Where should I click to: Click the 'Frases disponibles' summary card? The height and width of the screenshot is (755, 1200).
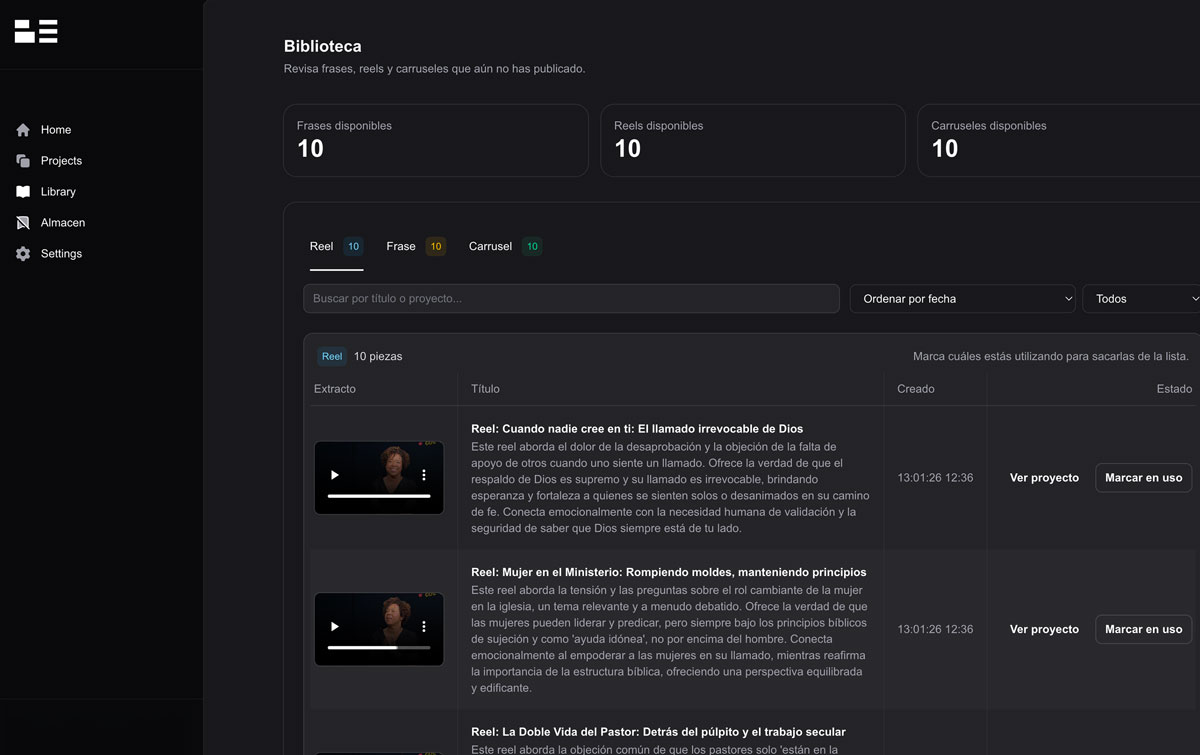435,140
